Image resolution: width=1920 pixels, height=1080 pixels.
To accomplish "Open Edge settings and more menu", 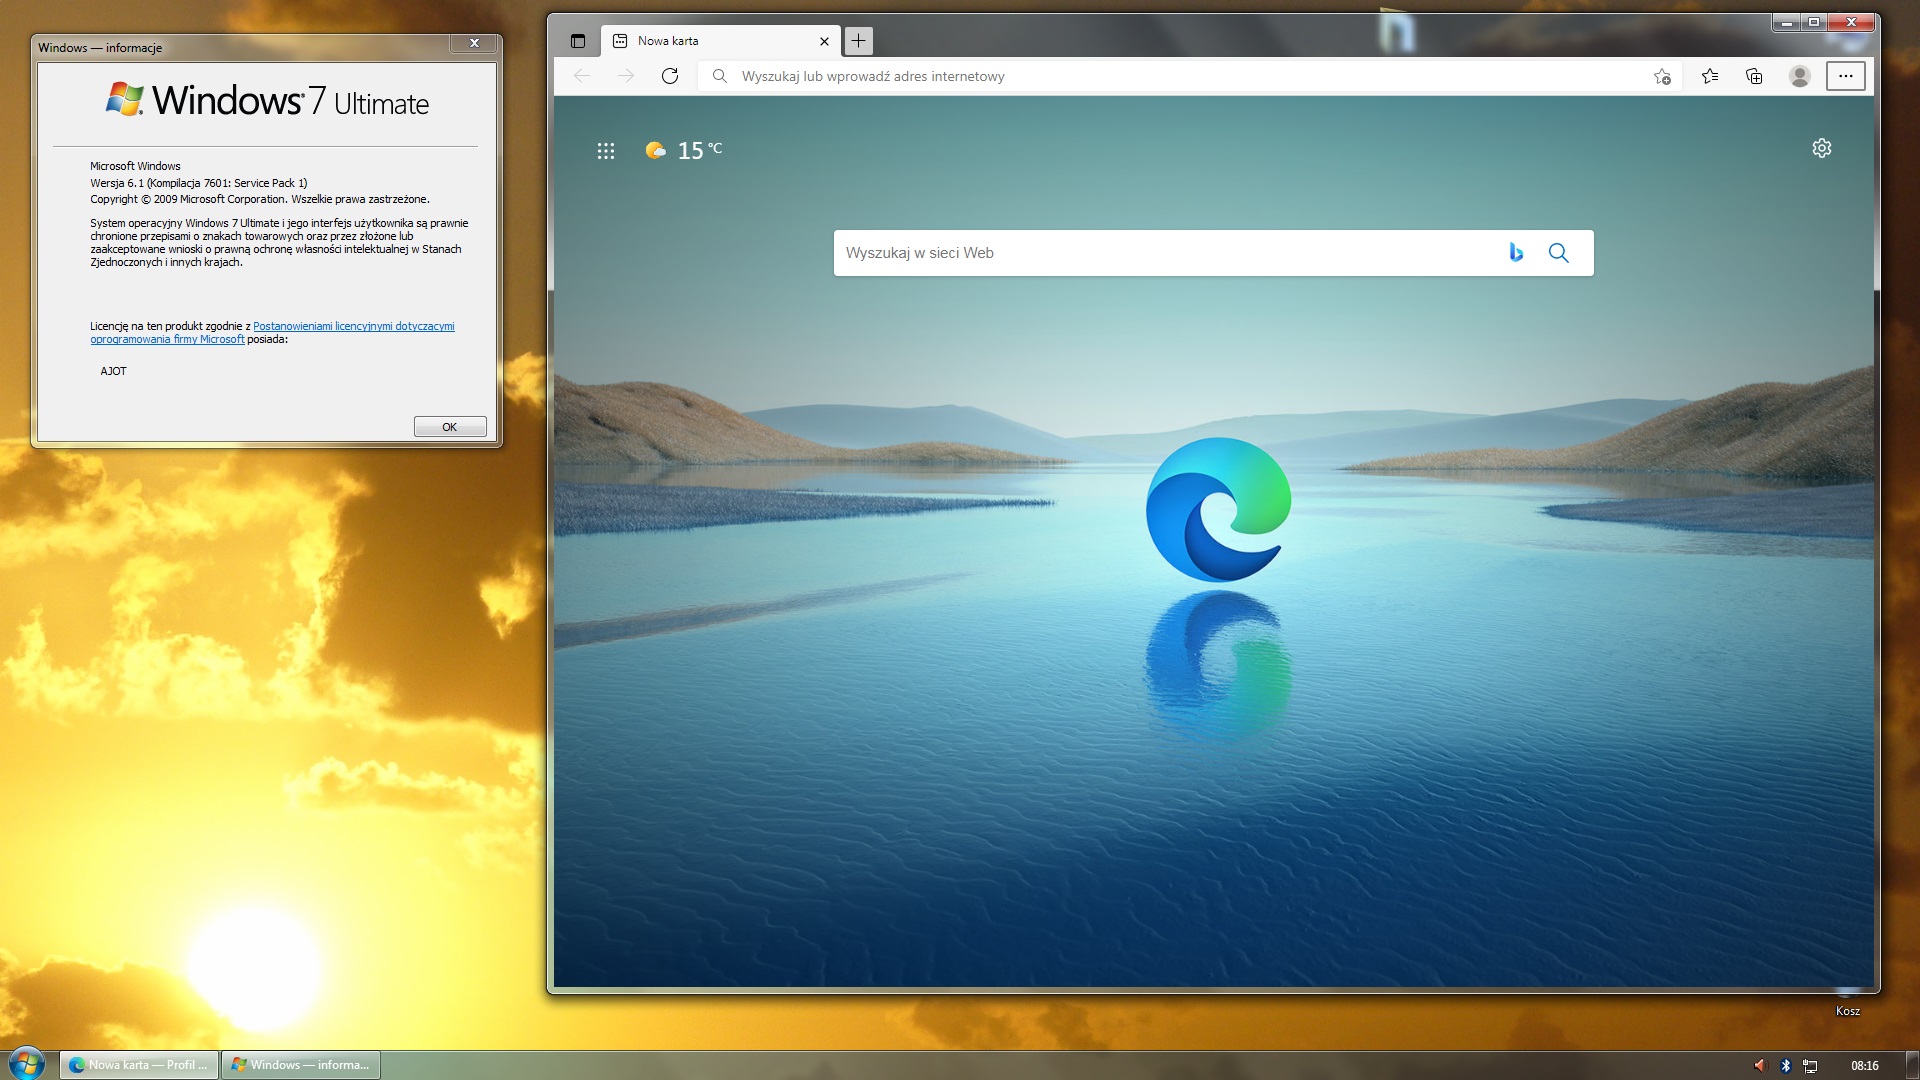I will [x=1846, y=76].
